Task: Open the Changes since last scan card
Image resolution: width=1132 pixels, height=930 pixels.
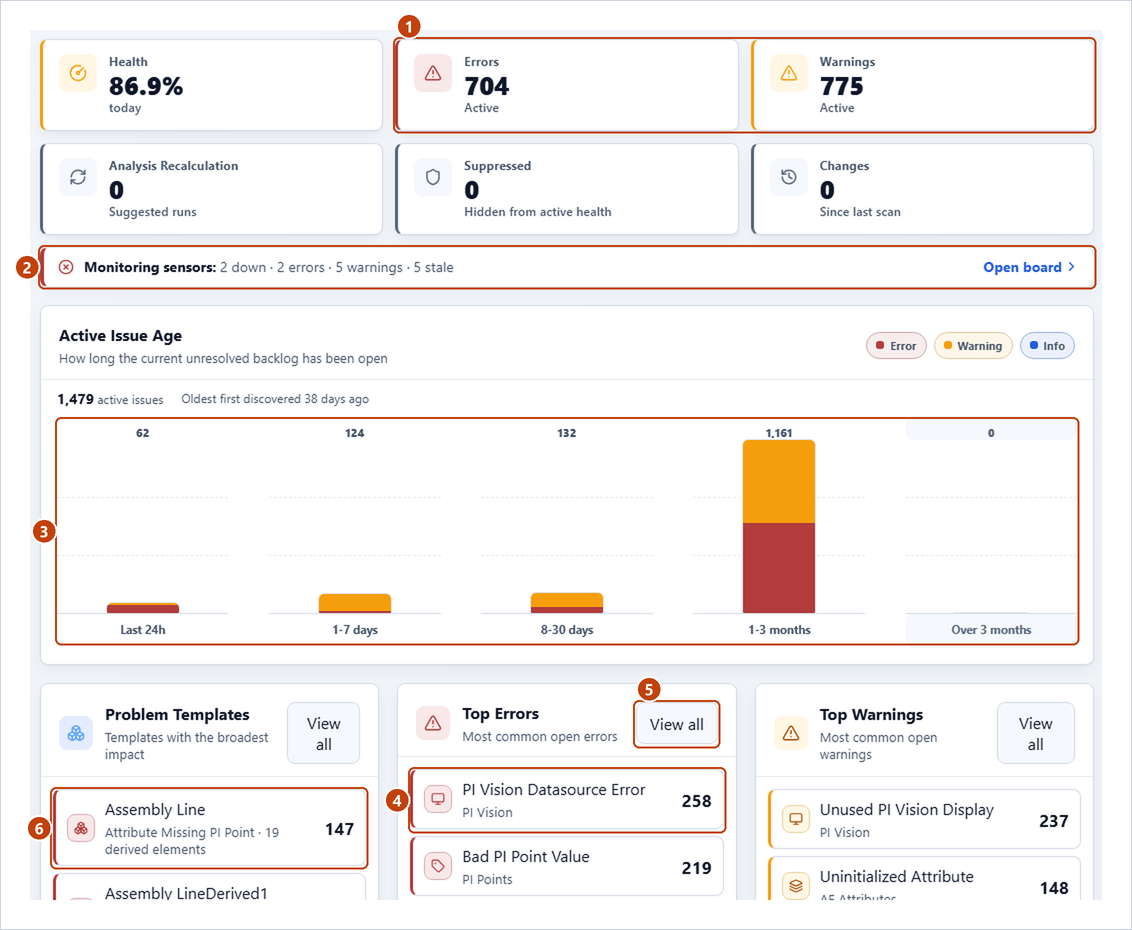Action: pos(923,189)
